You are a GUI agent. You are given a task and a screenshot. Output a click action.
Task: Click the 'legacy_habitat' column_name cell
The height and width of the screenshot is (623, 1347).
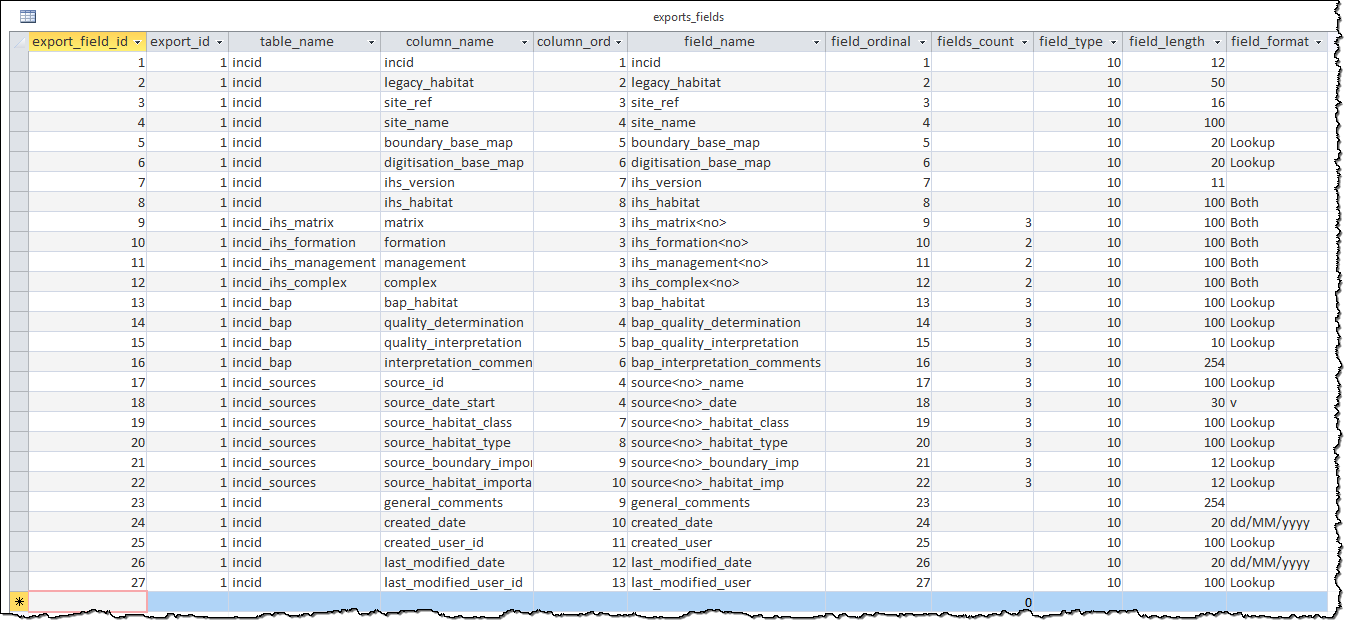click(457, 82)
